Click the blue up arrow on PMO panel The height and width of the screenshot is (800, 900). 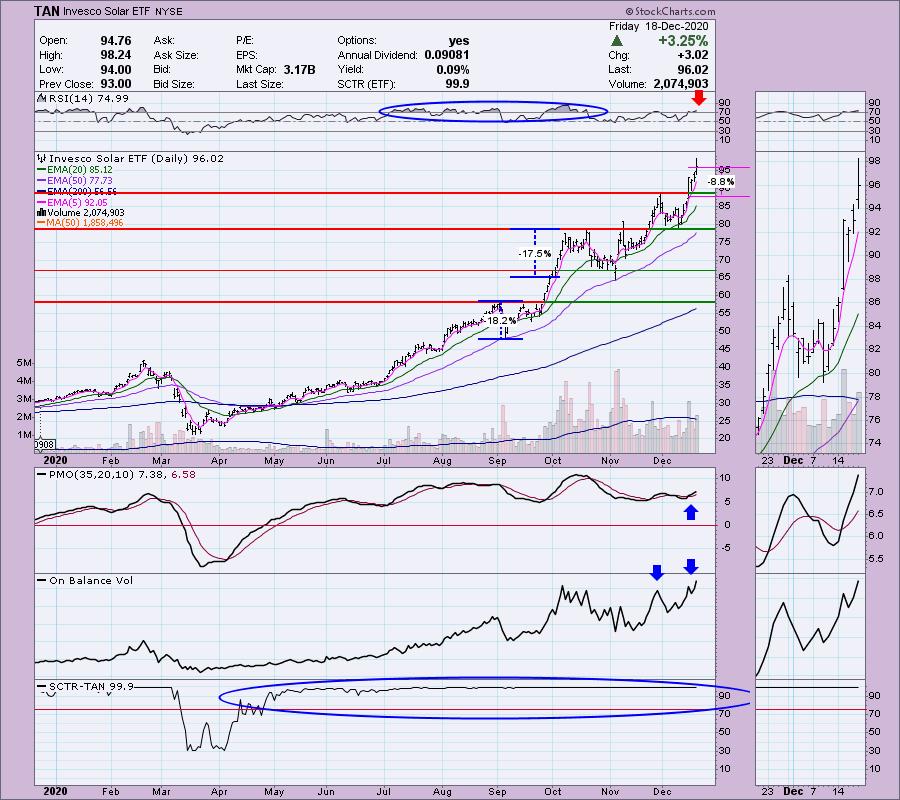(x=689, y=513)
